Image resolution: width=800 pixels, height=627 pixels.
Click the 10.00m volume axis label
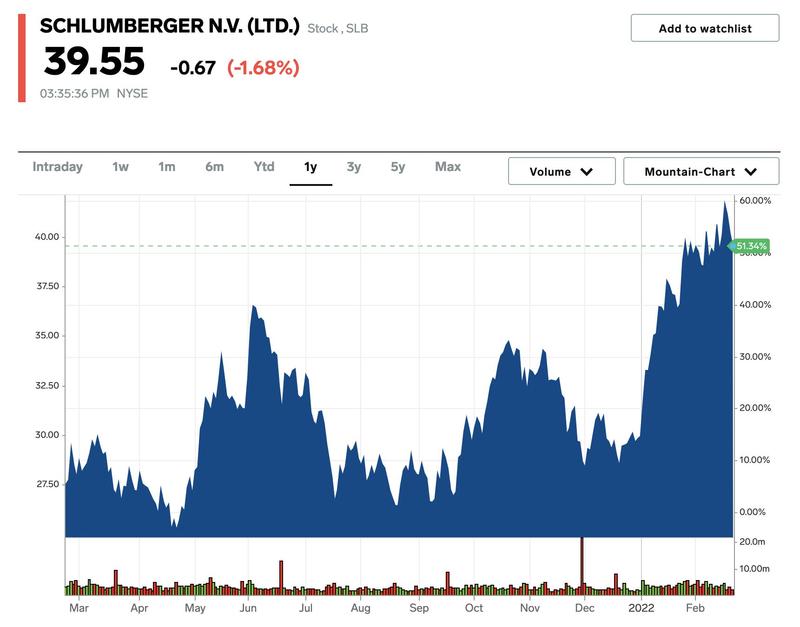tap(754, 568)
